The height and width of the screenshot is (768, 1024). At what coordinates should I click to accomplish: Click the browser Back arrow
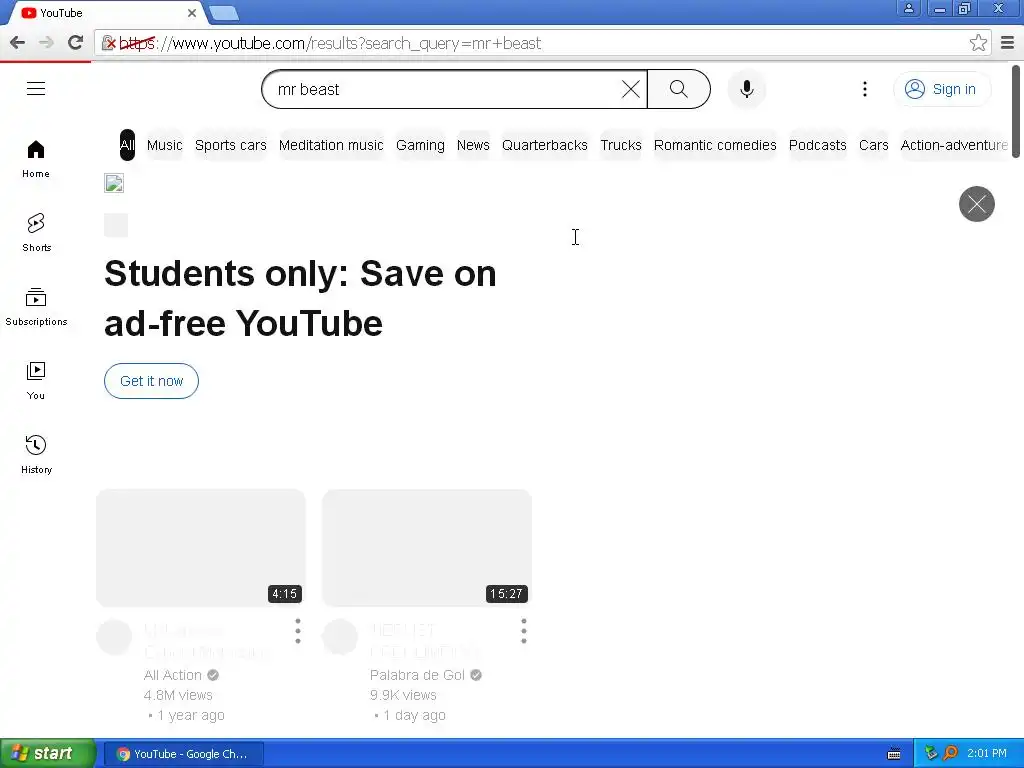(18, 43)
